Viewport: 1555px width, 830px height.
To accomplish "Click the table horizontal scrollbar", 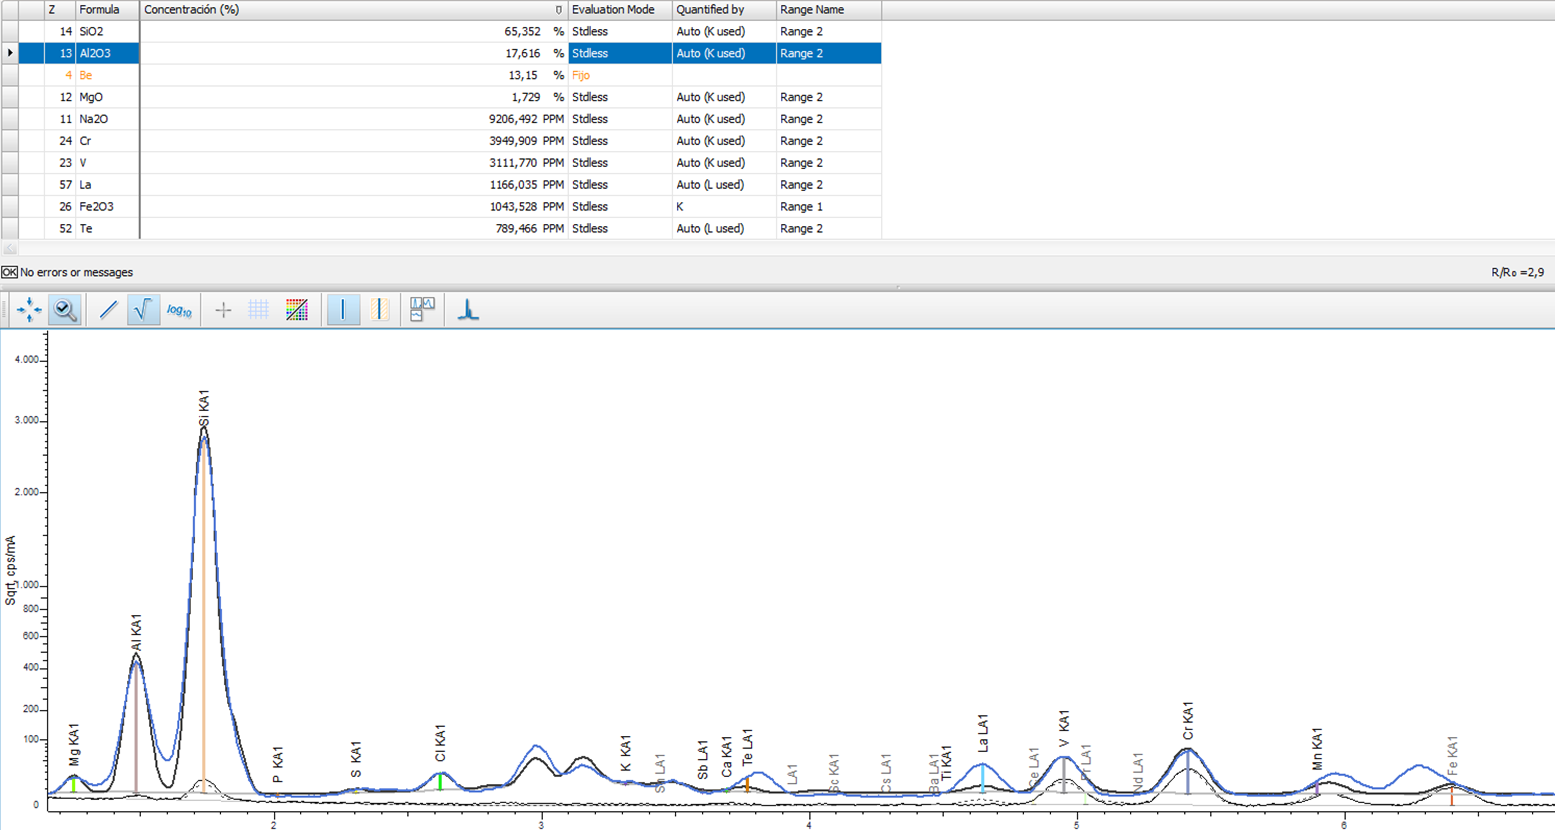I will tap(777, 249).
